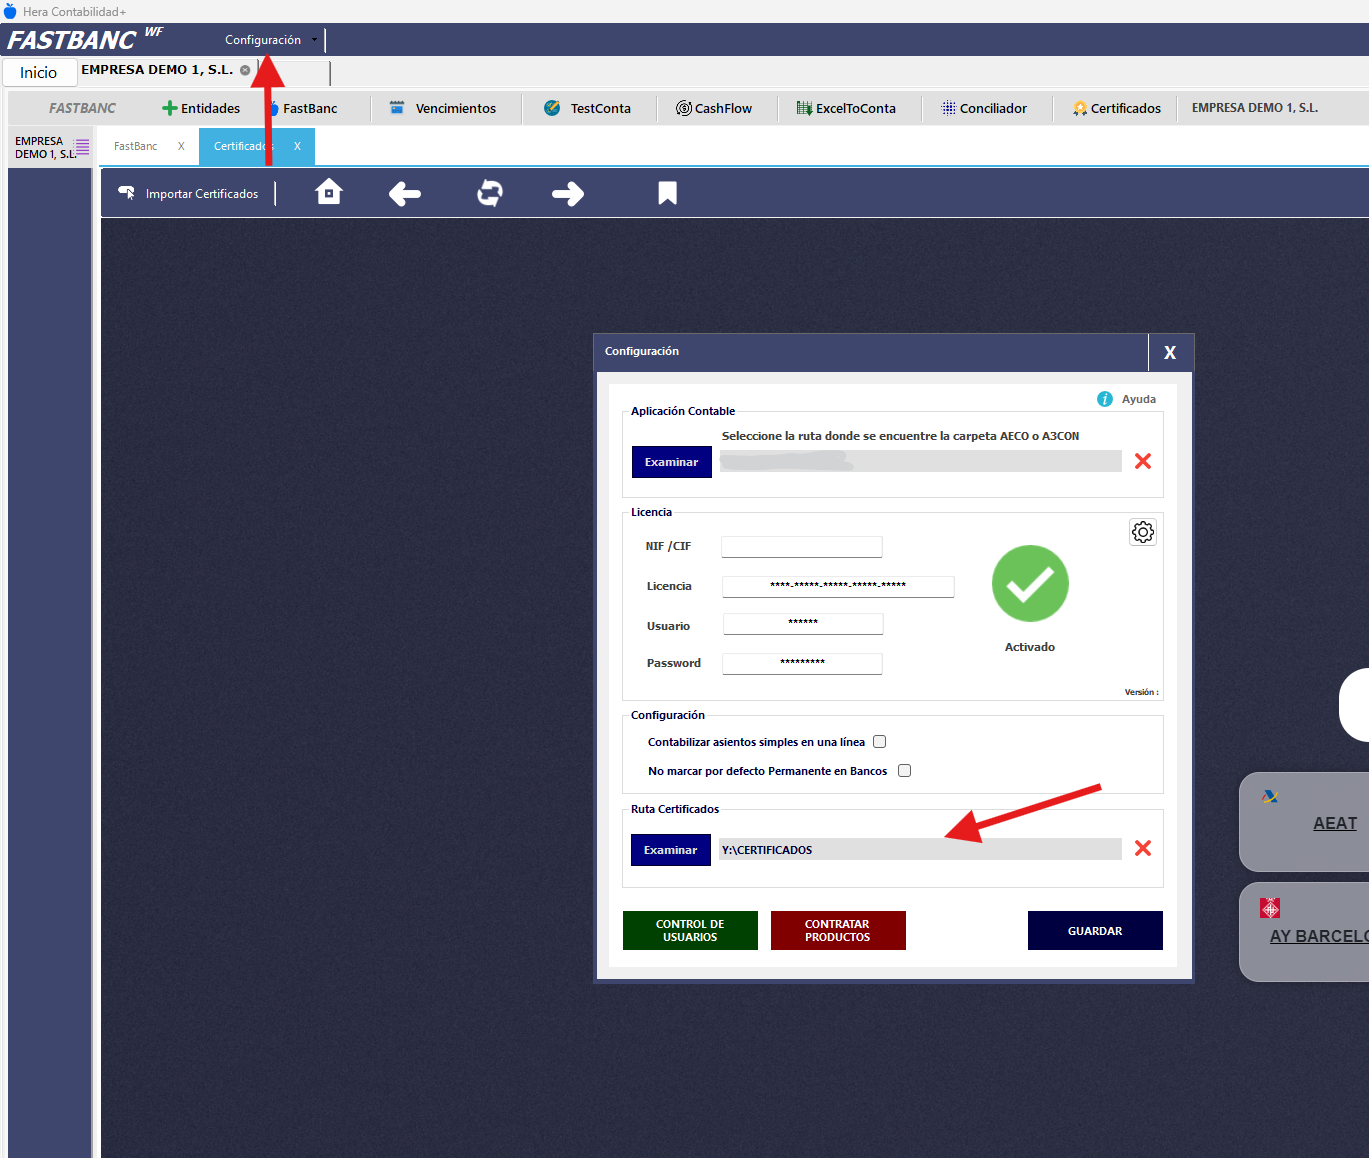Click Examinar for Aplicación Contable
Image resolution: width=1369 pixels, height=1158 pixels.
tap(672, 462)
